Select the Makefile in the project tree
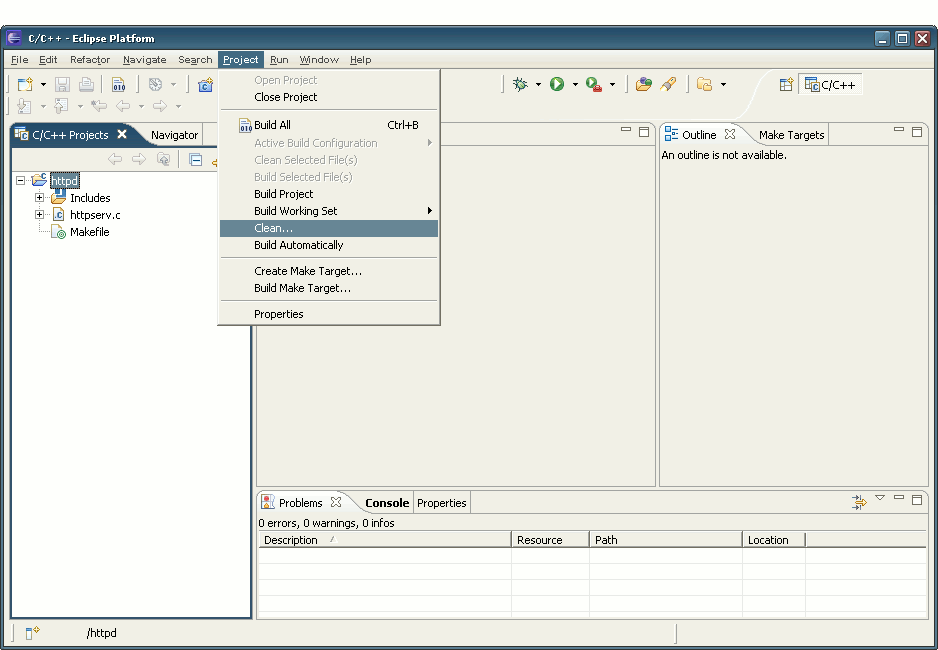The width and height of the screenshot is (938, 650). [x=90, y=232]
